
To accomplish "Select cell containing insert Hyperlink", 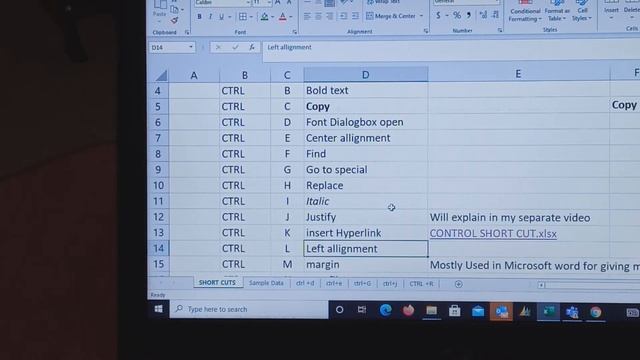I will (366, 233).
